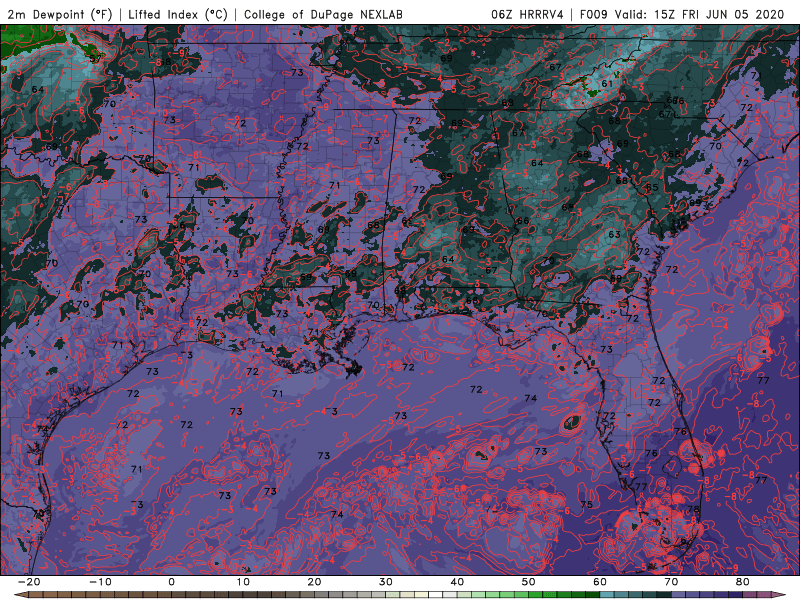
Task: Click the -10 label on the color scale
Action: pyautogui.click(x=100, y=582)
